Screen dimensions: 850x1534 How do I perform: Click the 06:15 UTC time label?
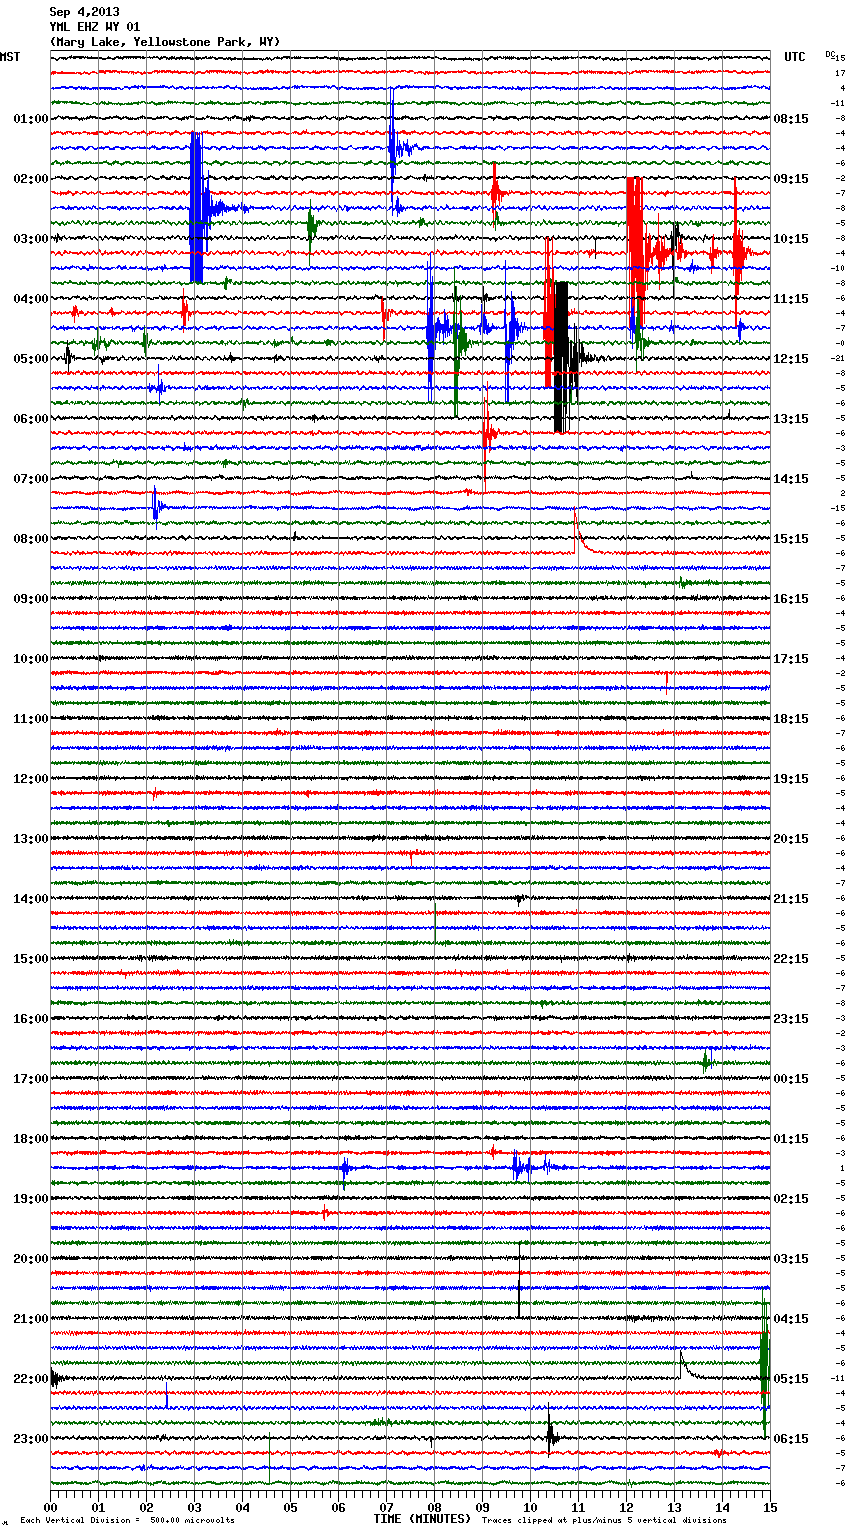click(791, 1439)
